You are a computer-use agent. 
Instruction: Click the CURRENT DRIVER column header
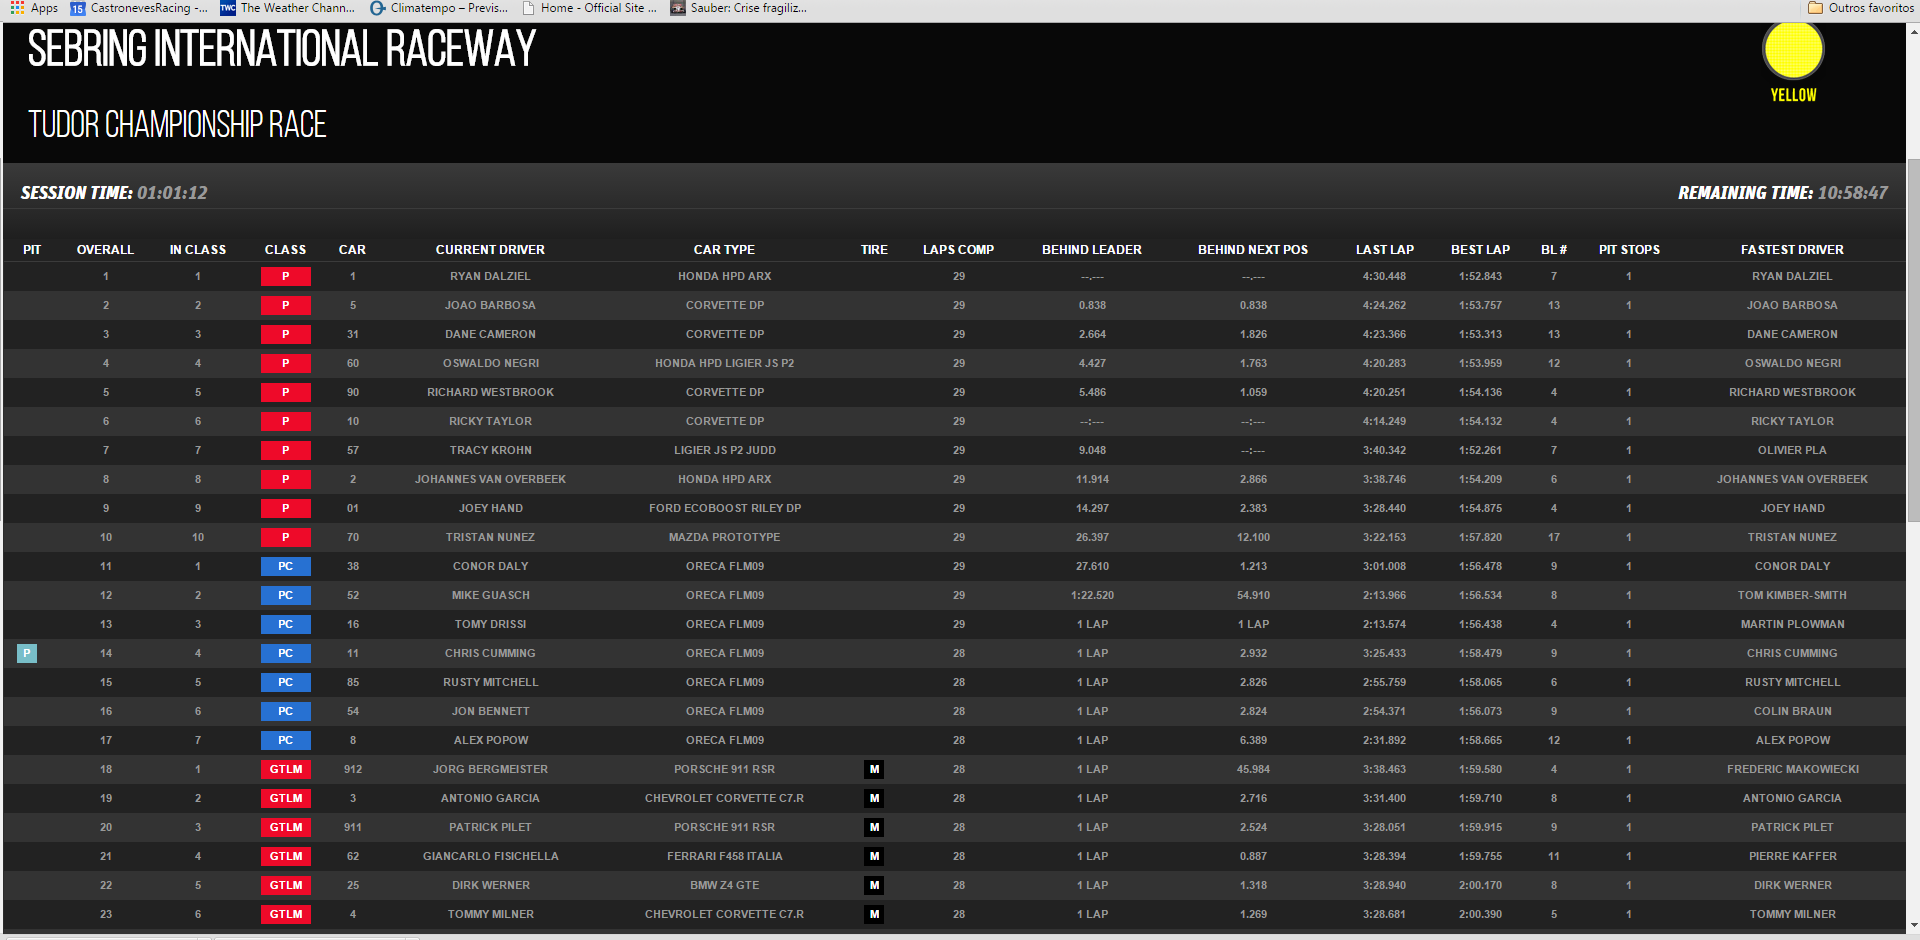(490, 249)
